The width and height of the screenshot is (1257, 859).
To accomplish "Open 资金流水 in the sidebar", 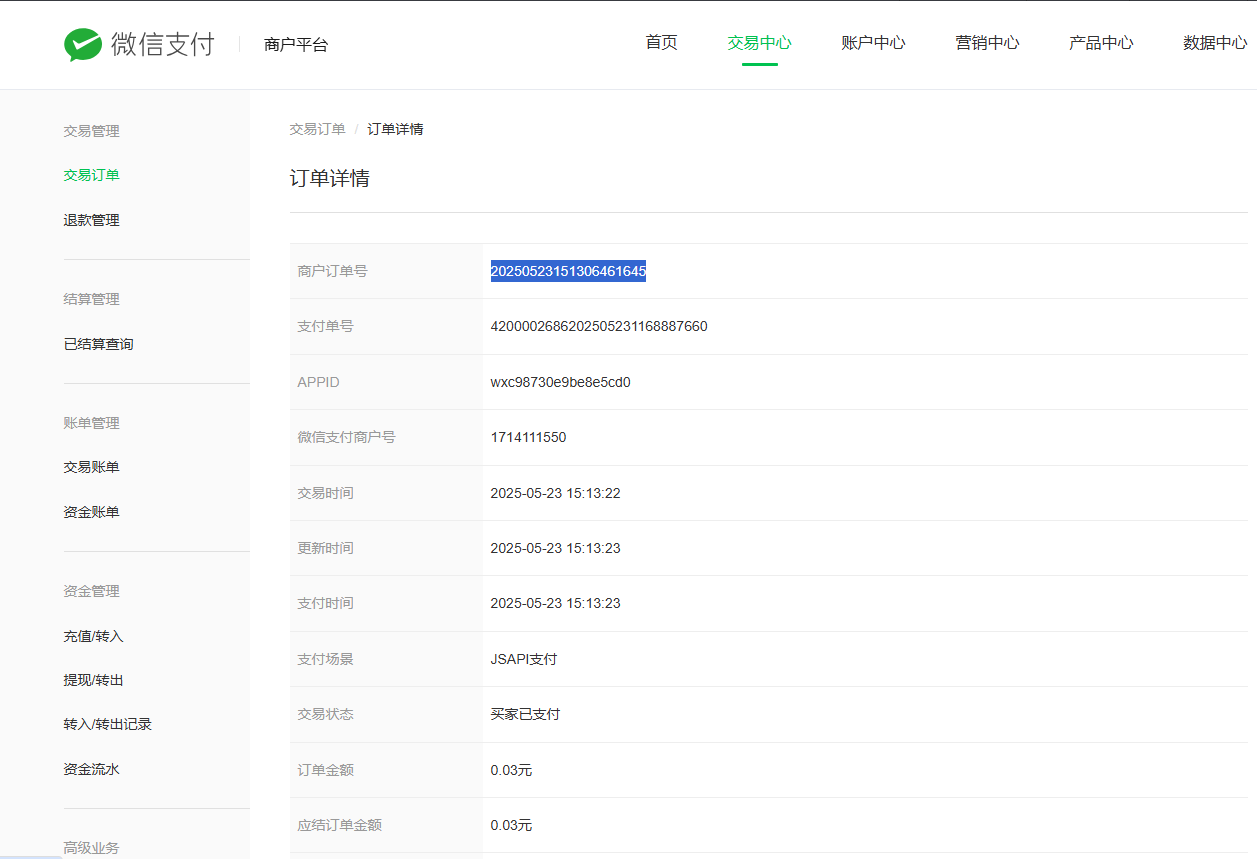I will point(92,769).
